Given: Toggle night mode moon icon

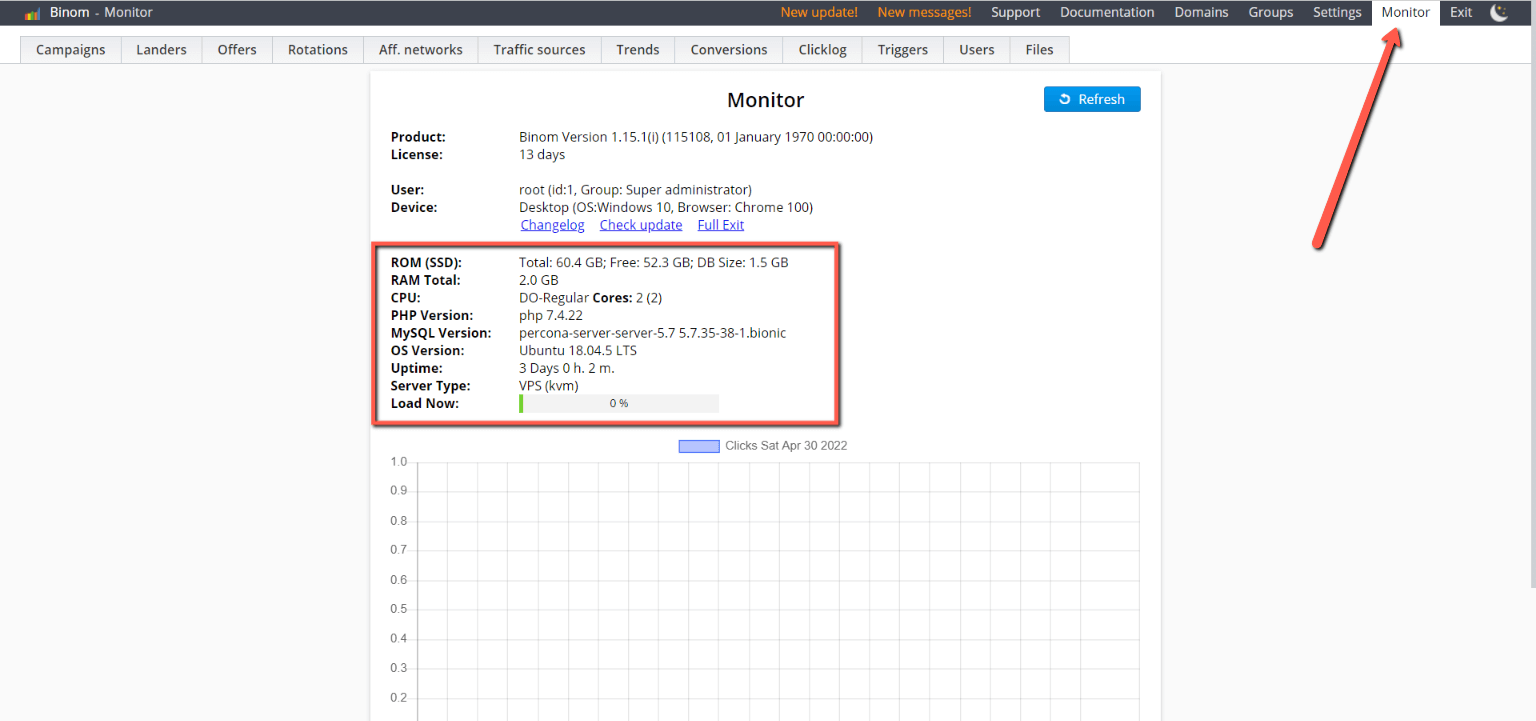Looking at the screenshot, I should click(1498, 13).
